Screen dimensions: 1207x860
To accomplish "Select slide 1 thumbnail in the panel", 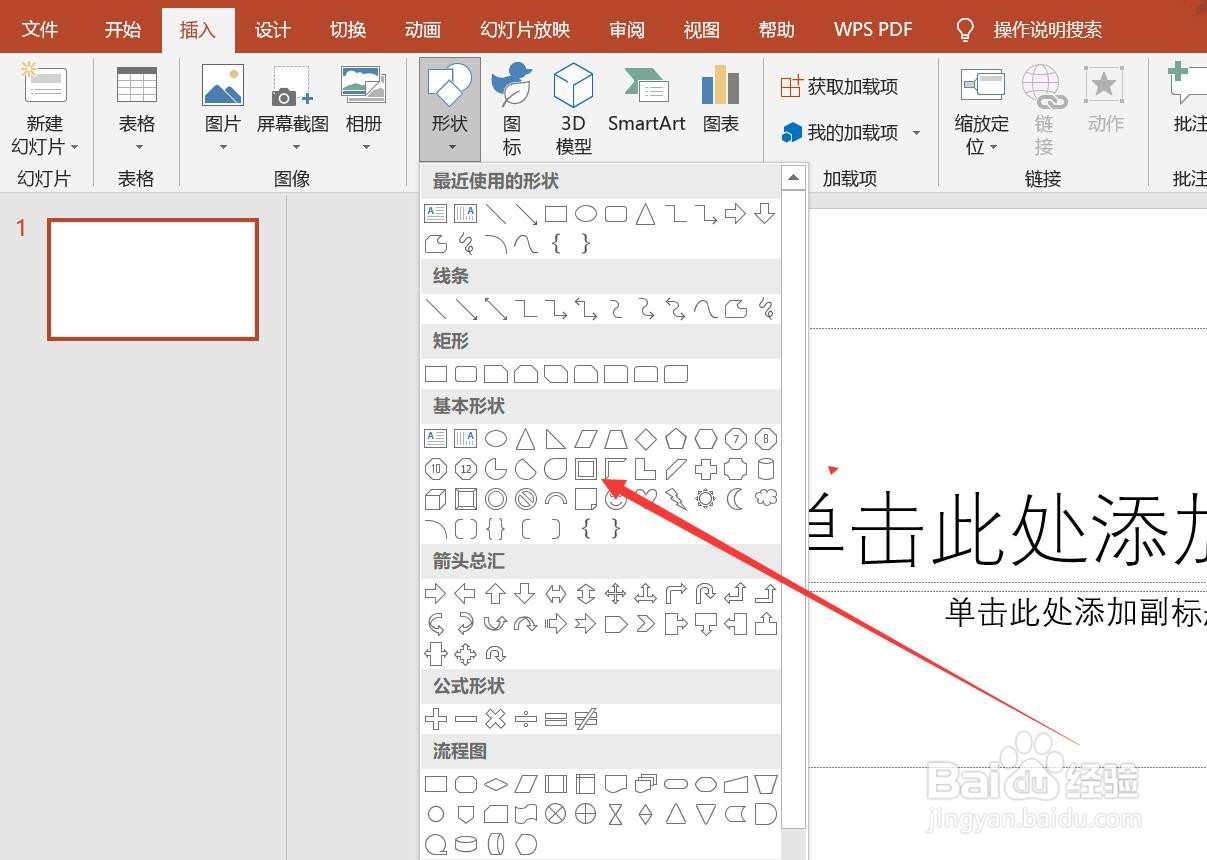I will (x=152, y=278).
